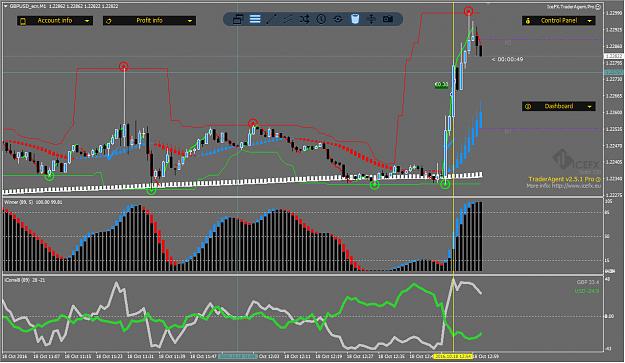Select the trend line drawing tool

click(271, 19)
